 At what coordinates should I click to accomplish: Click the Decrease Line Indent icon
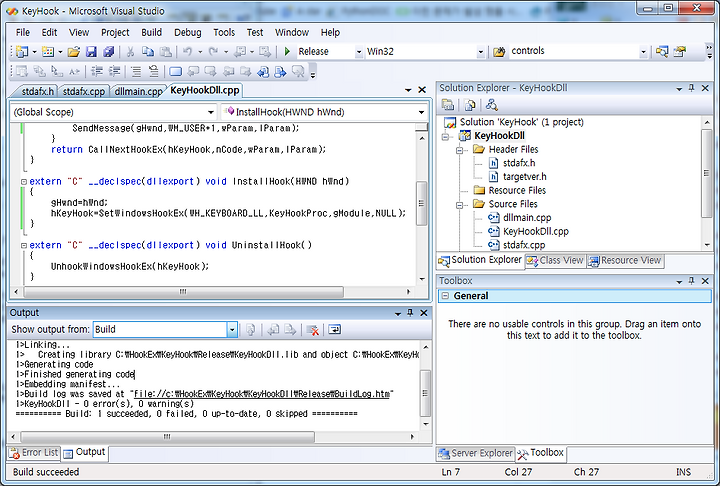point(97,71)
